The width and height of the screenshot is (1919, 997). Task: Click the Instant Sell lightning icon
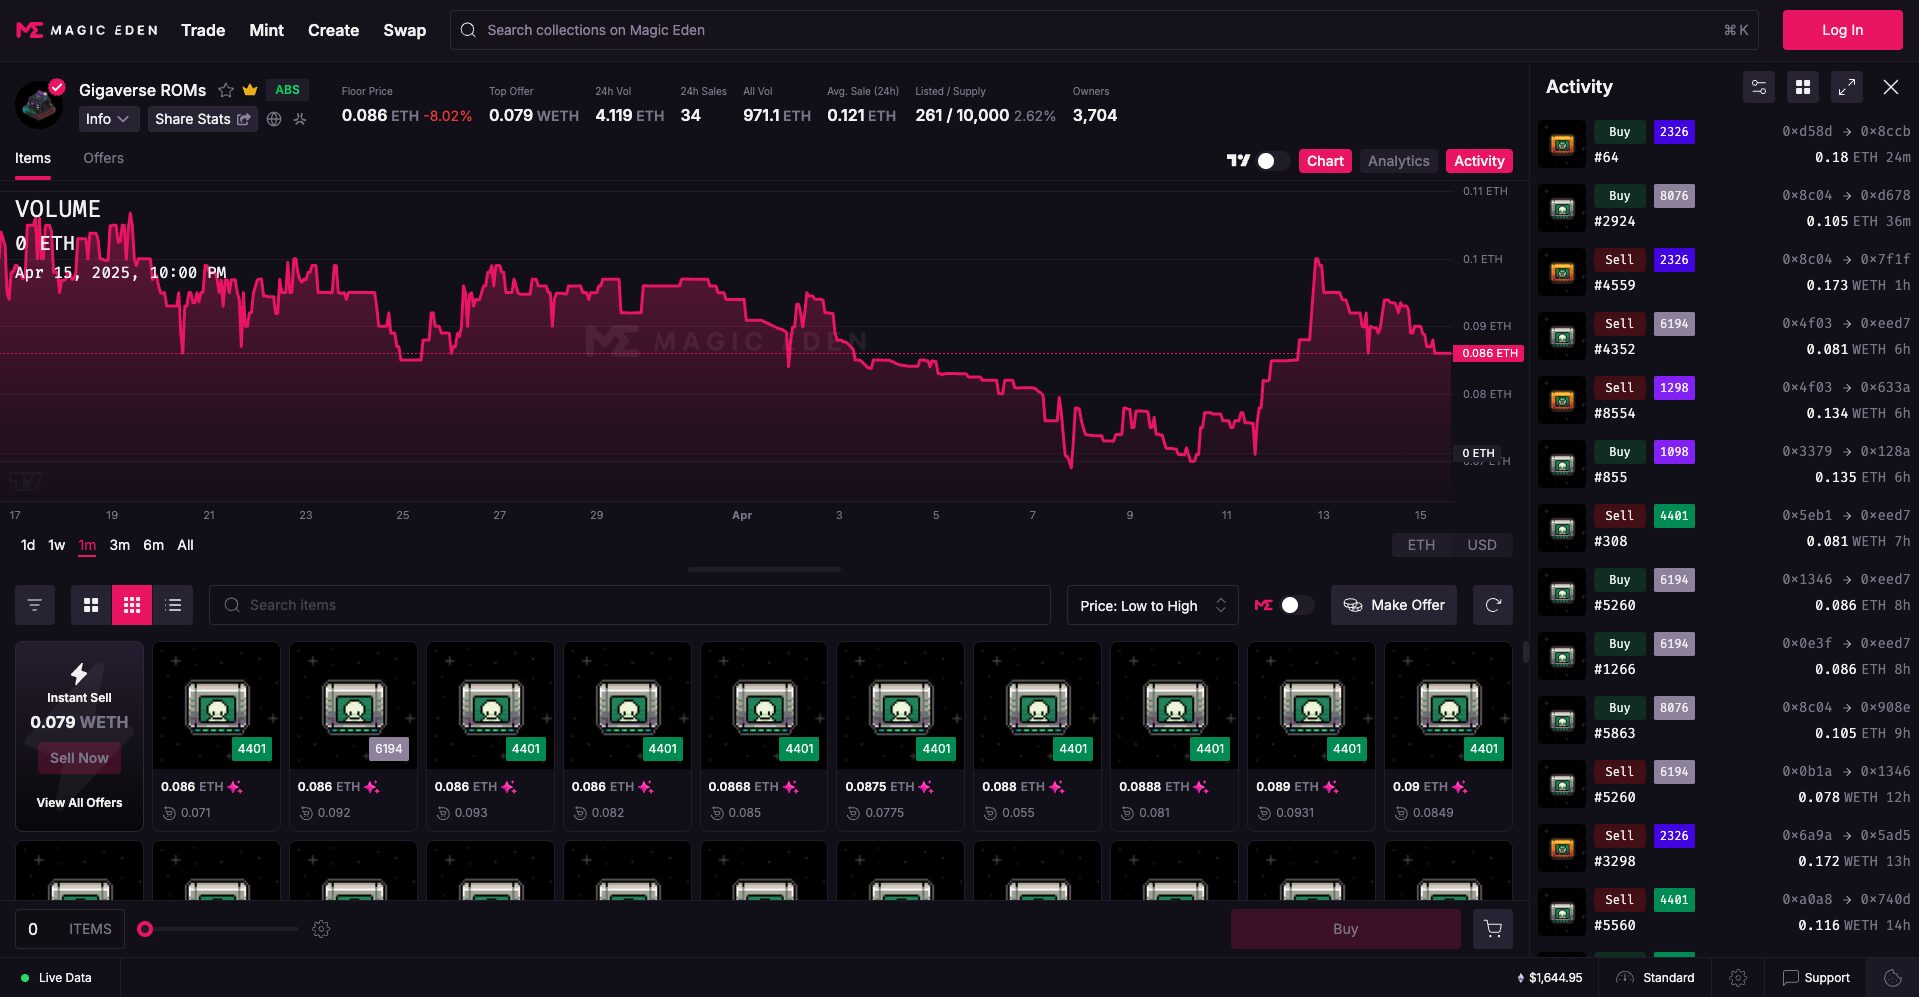click(79, 673)
